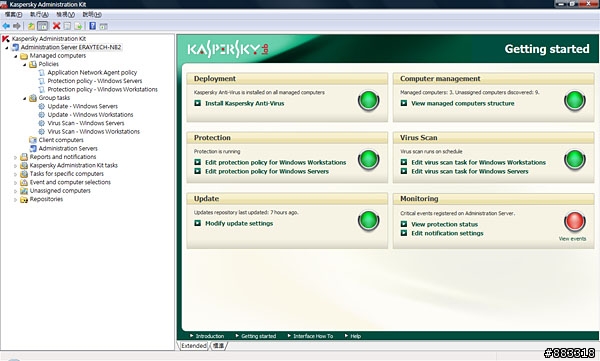This screenshot has height=361, width=600.
Task: Click the blue Back arrow in toolbar
Action: [6, 26]
